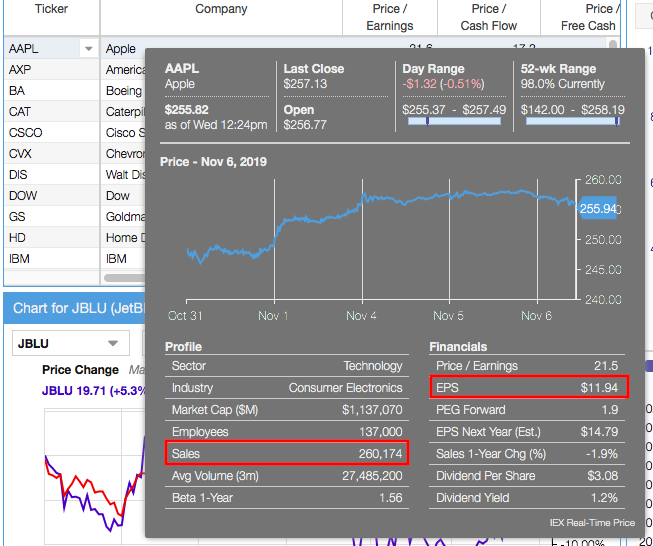Select the IBM ticker cell

pyautogui.click(x=52, y=259)
